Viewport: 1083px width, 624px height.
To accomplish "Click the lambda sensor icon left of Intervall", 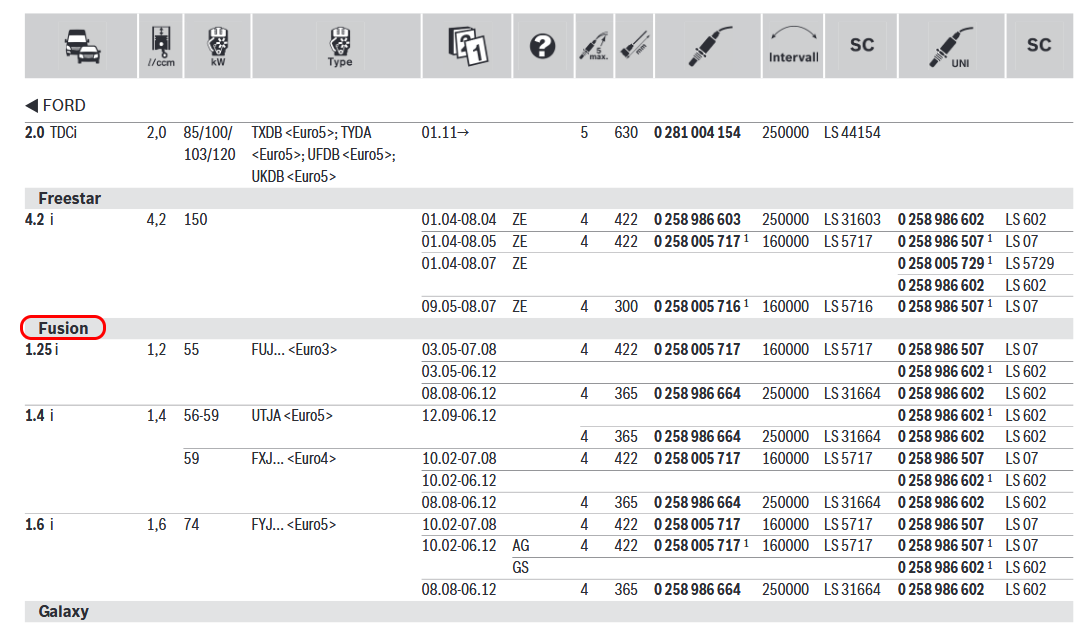I will click(x=709, y=46).
